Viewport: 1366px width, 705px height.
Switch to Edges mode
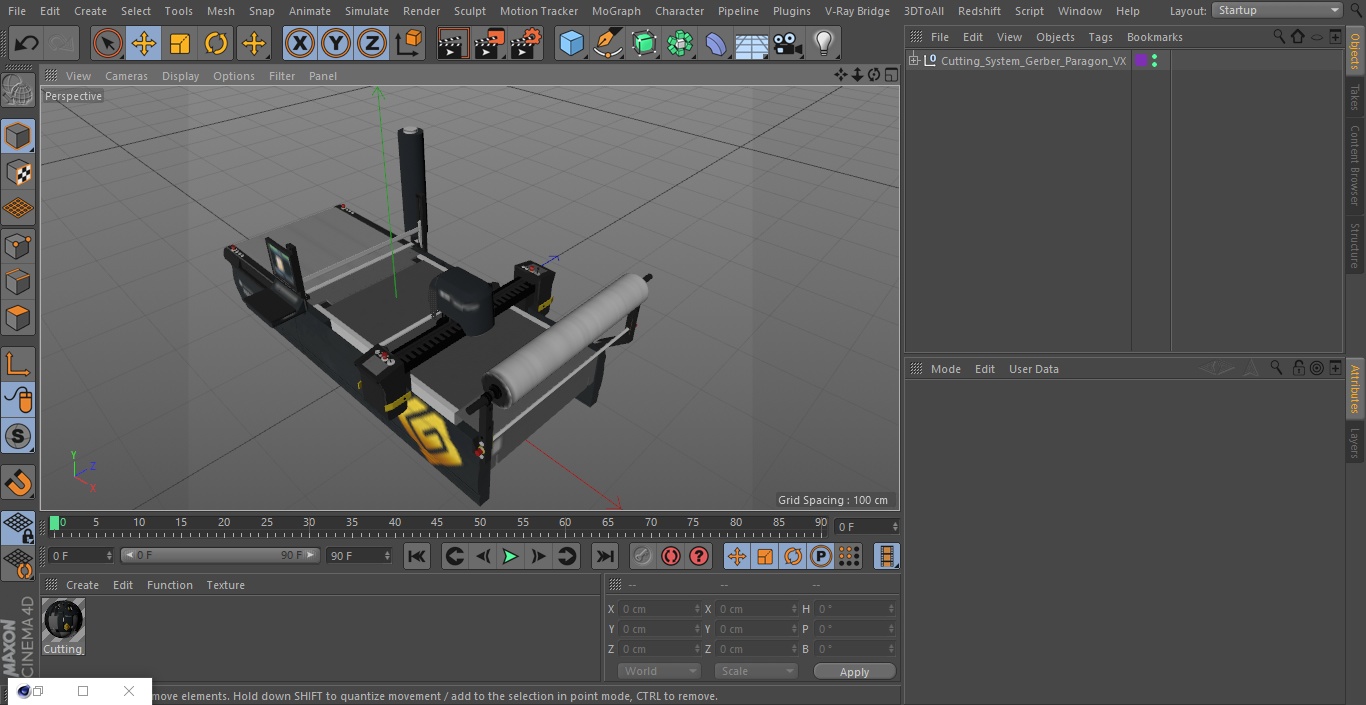[18, 282]
